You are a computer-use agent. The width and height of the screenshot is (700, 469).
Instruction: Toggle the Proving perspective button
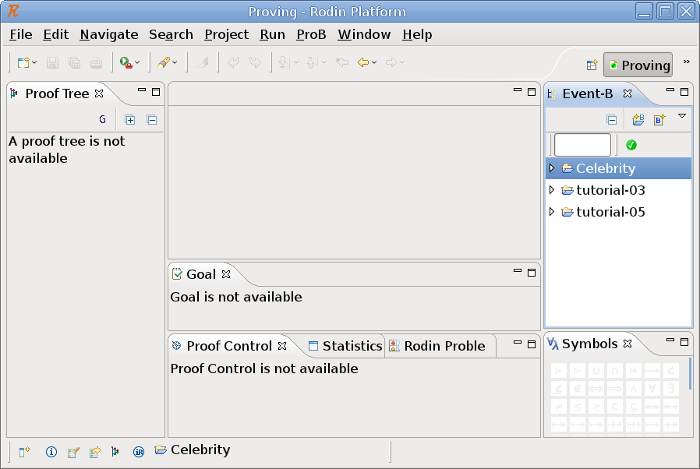click(x=638, y=65)
